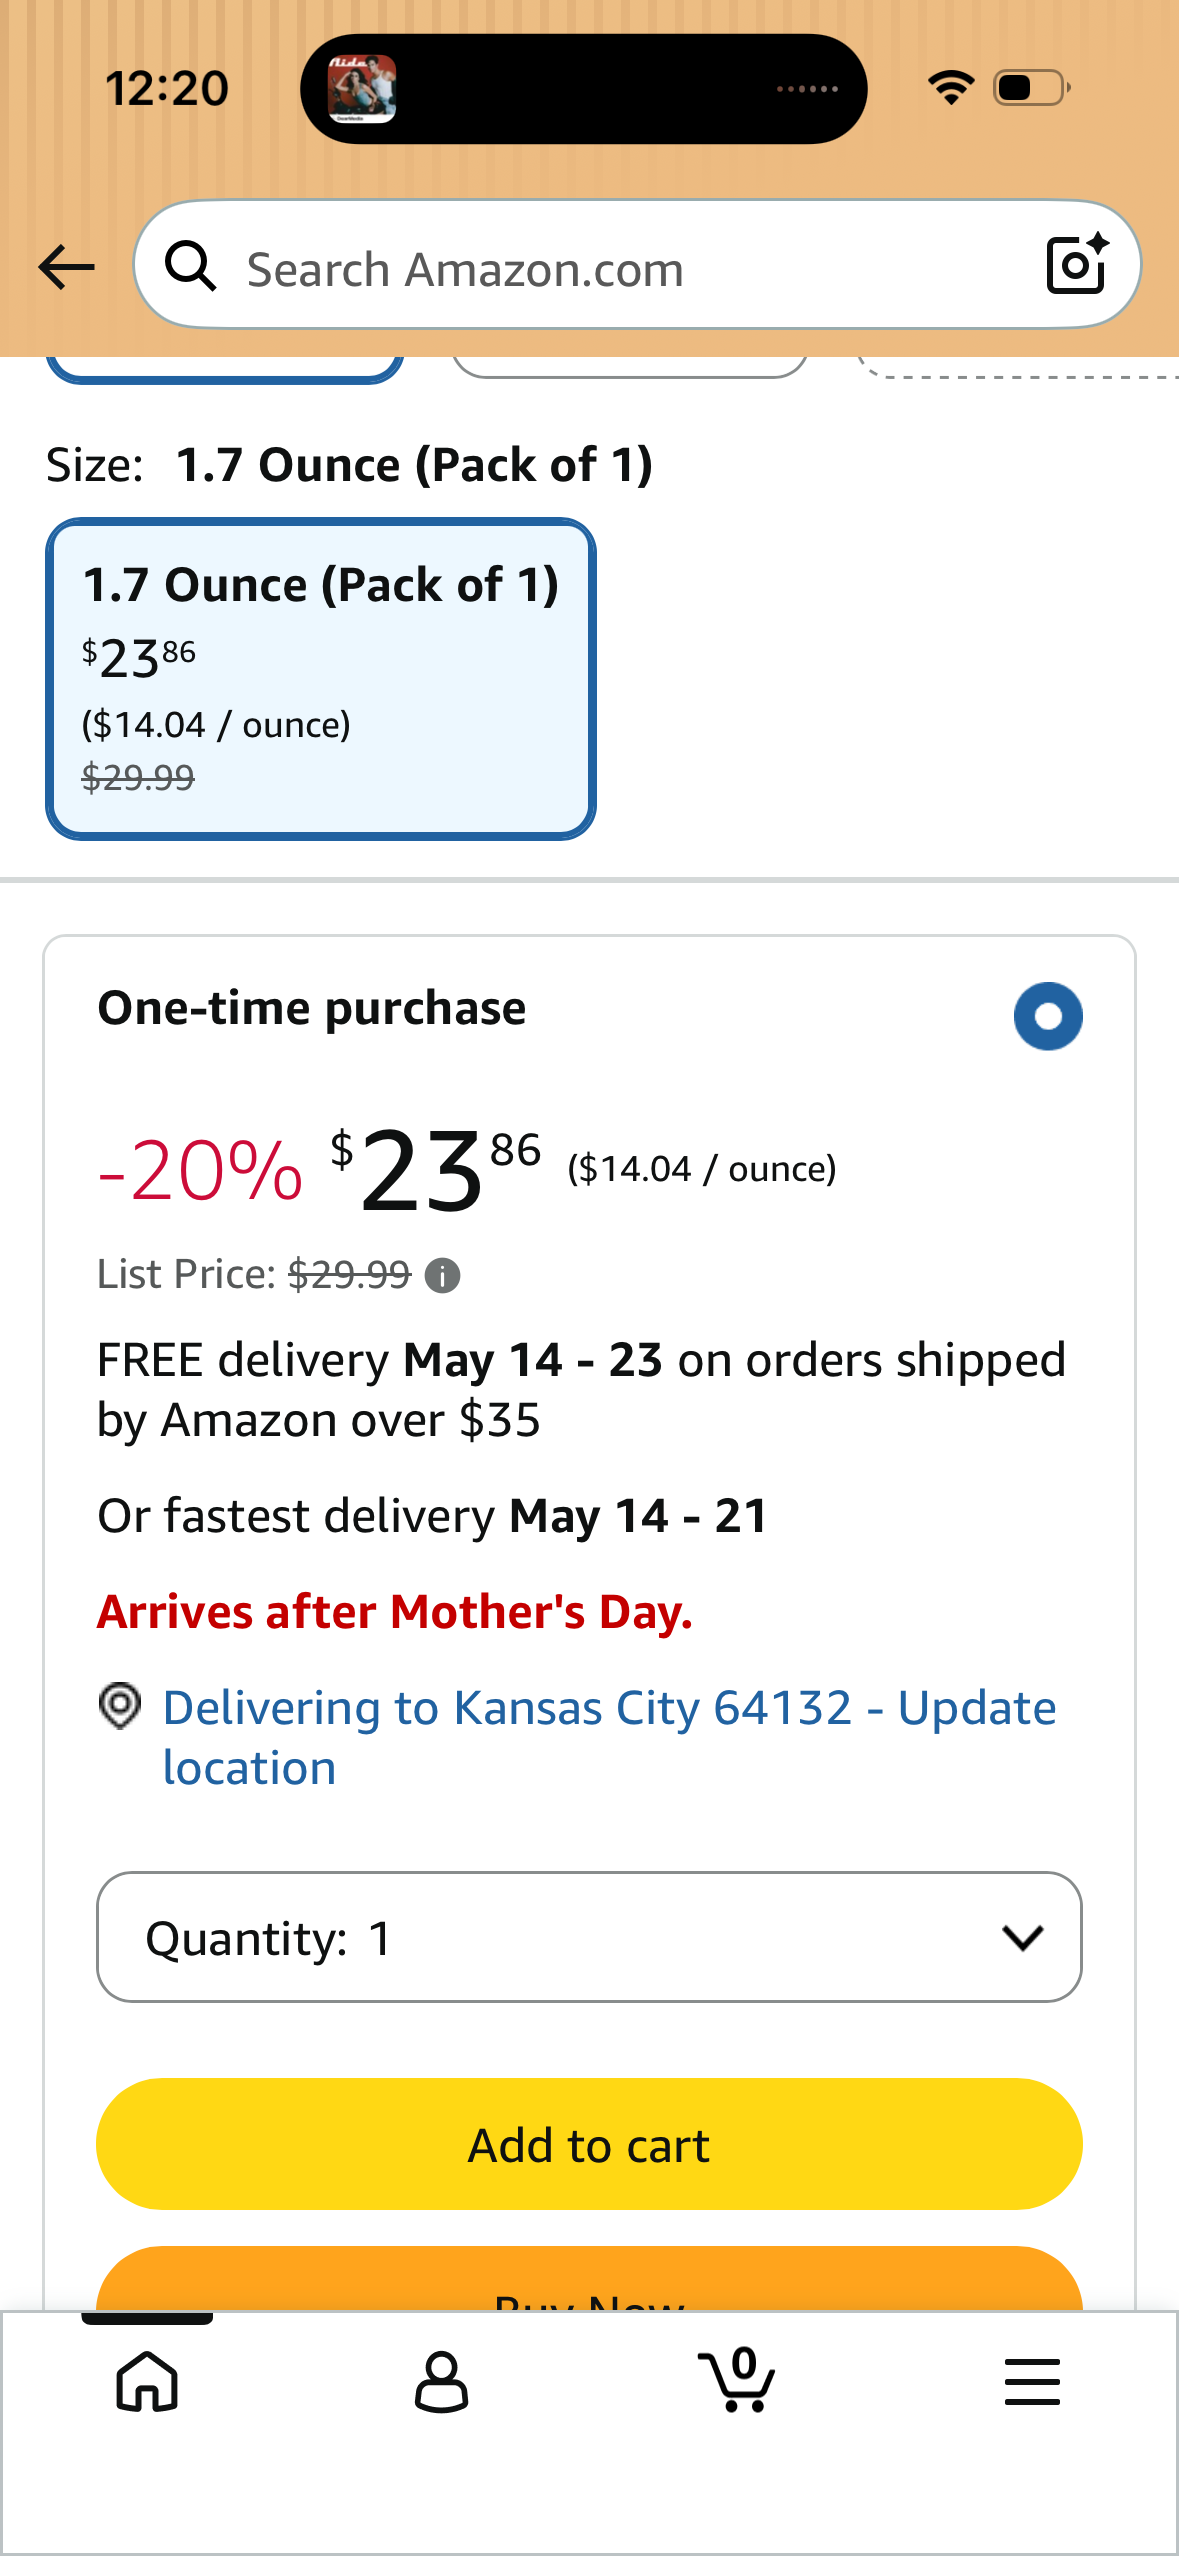
Task: Tap the delivery location pin icon
Action: pyautogui.click(x=120, y=1706)
